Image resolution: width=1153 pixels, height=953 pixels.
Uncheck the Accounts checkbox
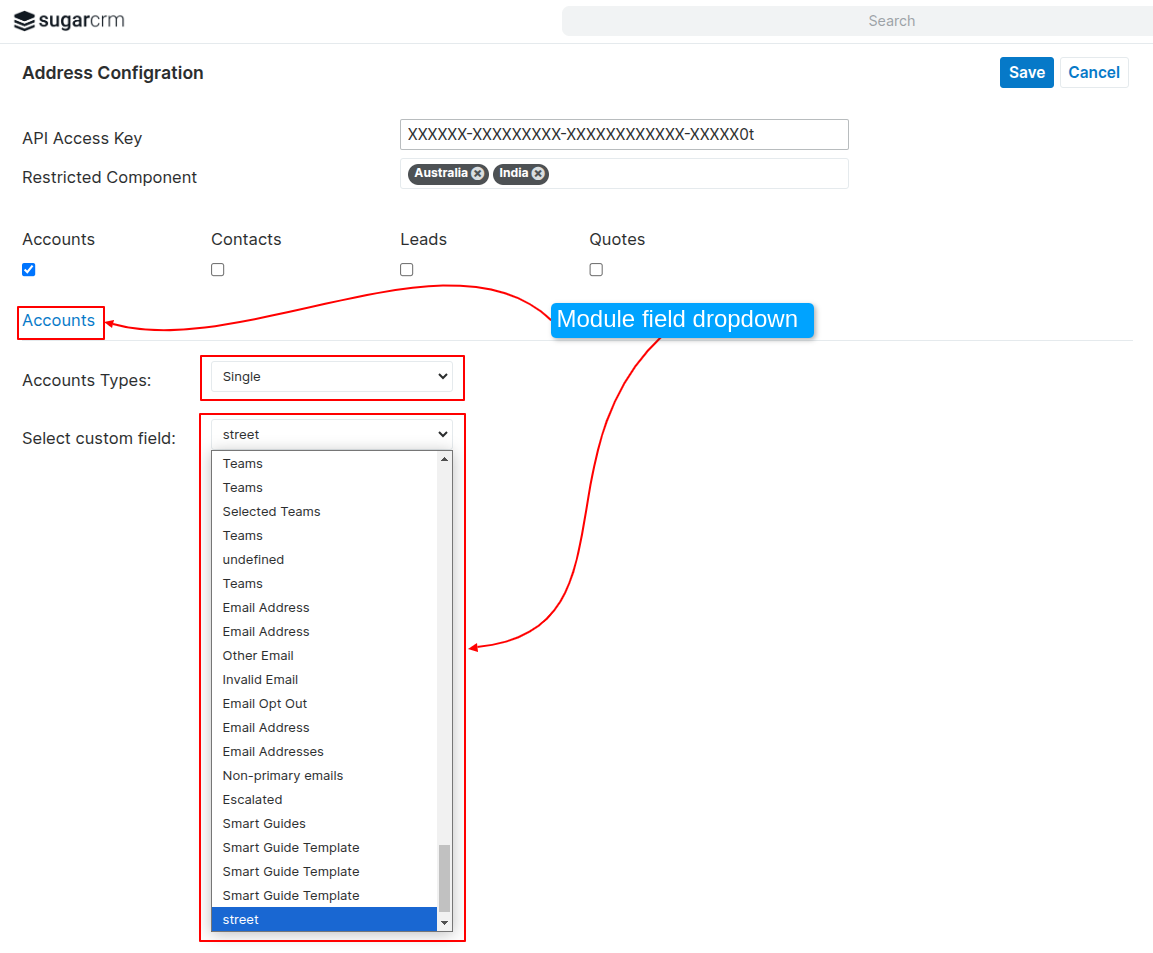tap(29, 270)
